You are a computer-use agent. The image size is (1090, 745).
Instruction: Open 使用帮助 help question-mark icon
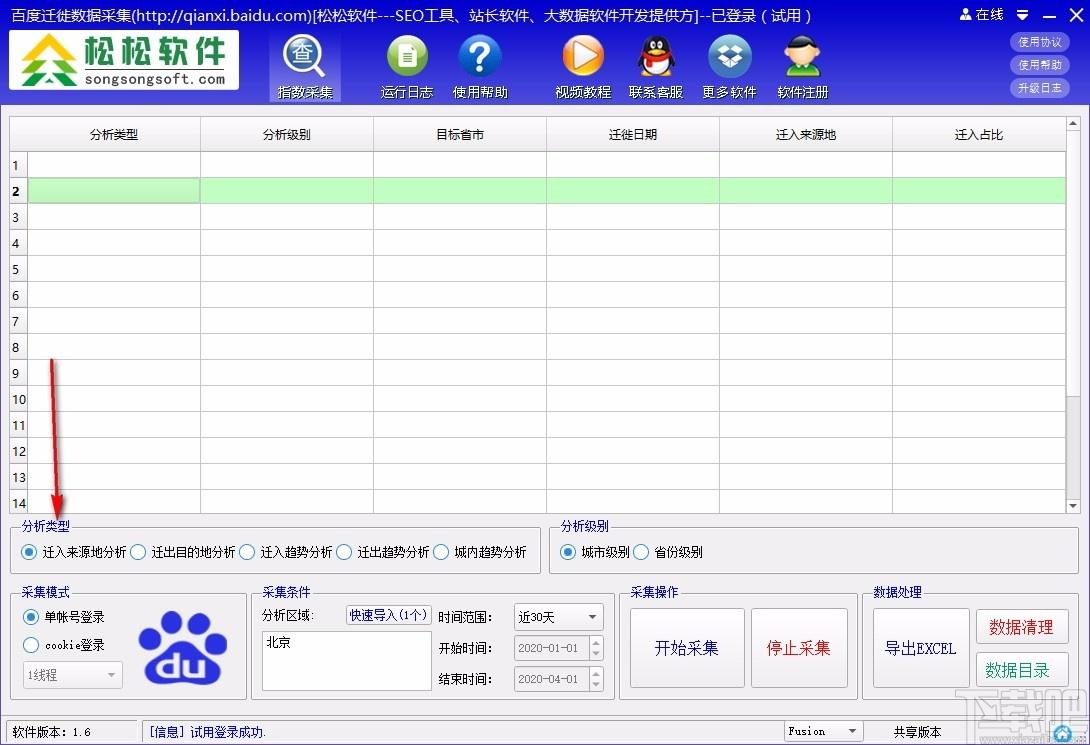click(x=480, y=67)
